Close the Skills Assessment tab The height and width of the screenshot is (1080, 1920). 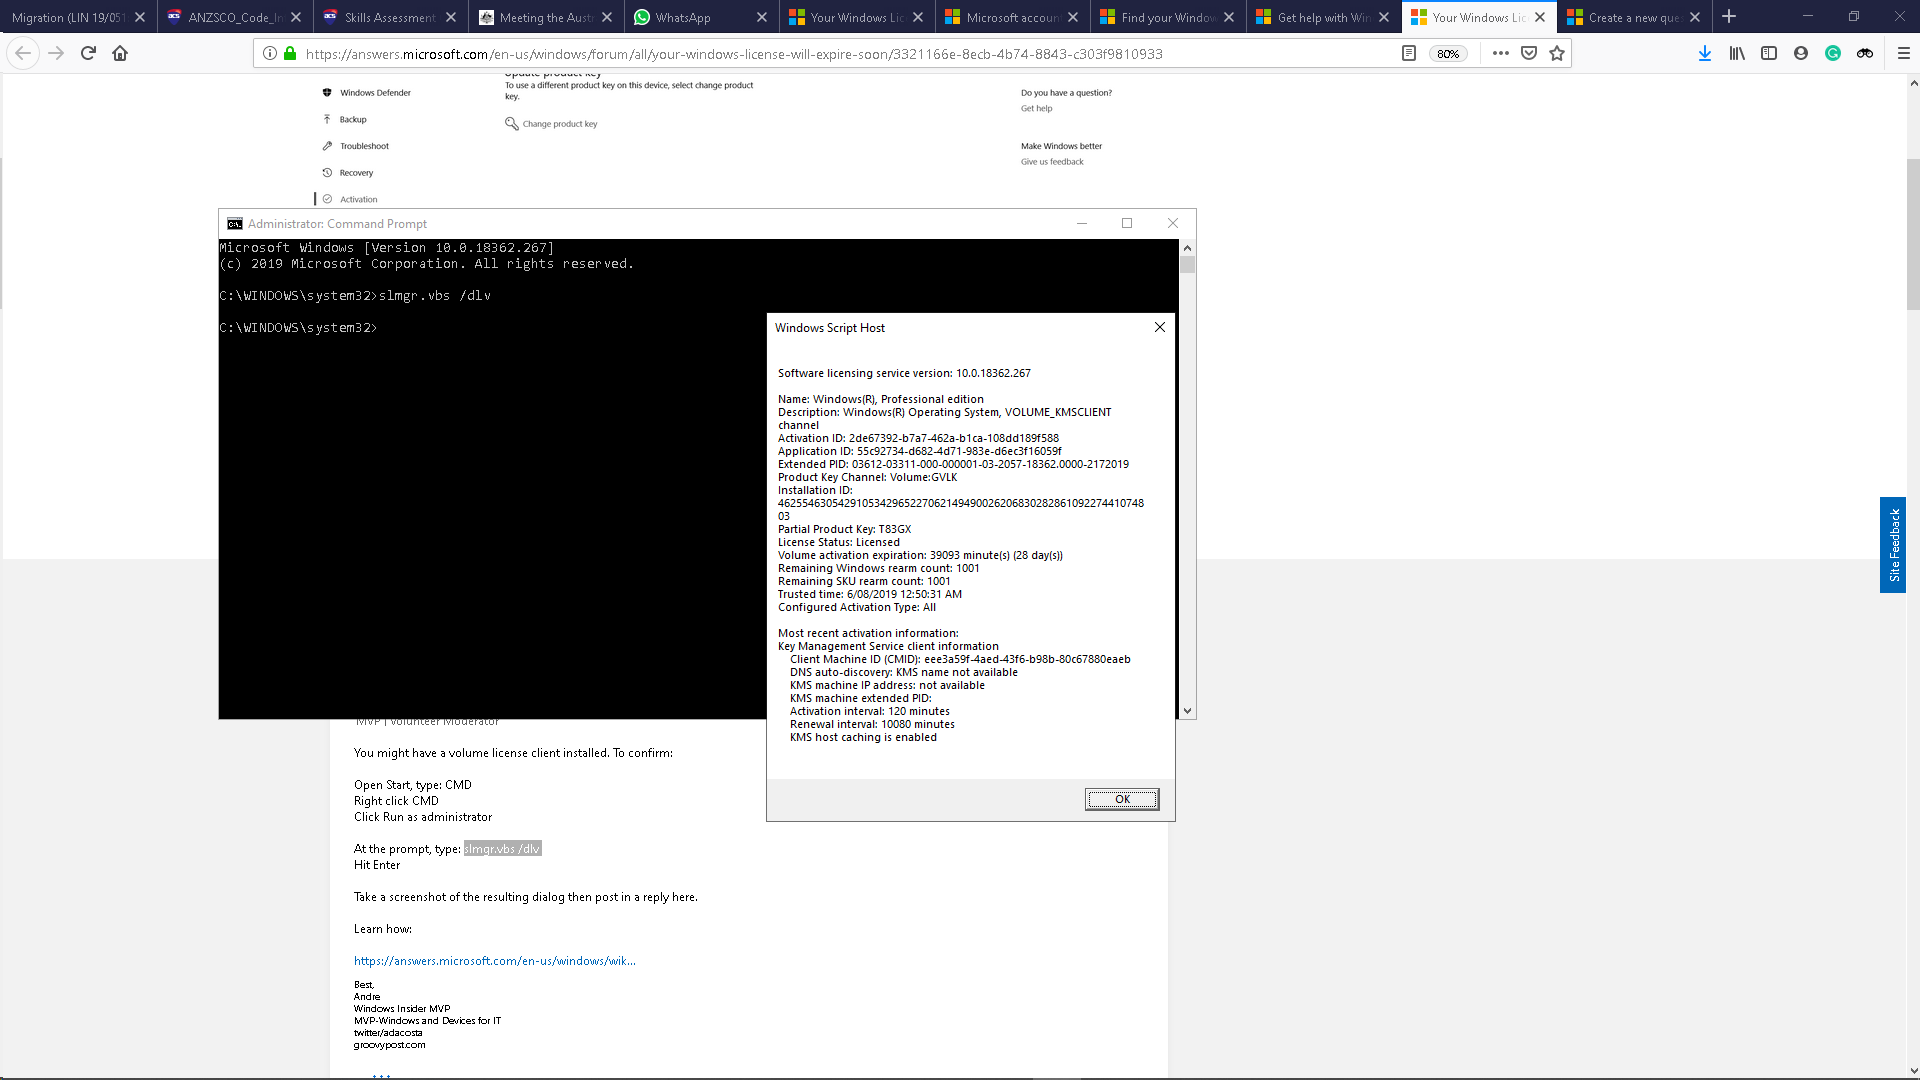[x=451, y=17]
